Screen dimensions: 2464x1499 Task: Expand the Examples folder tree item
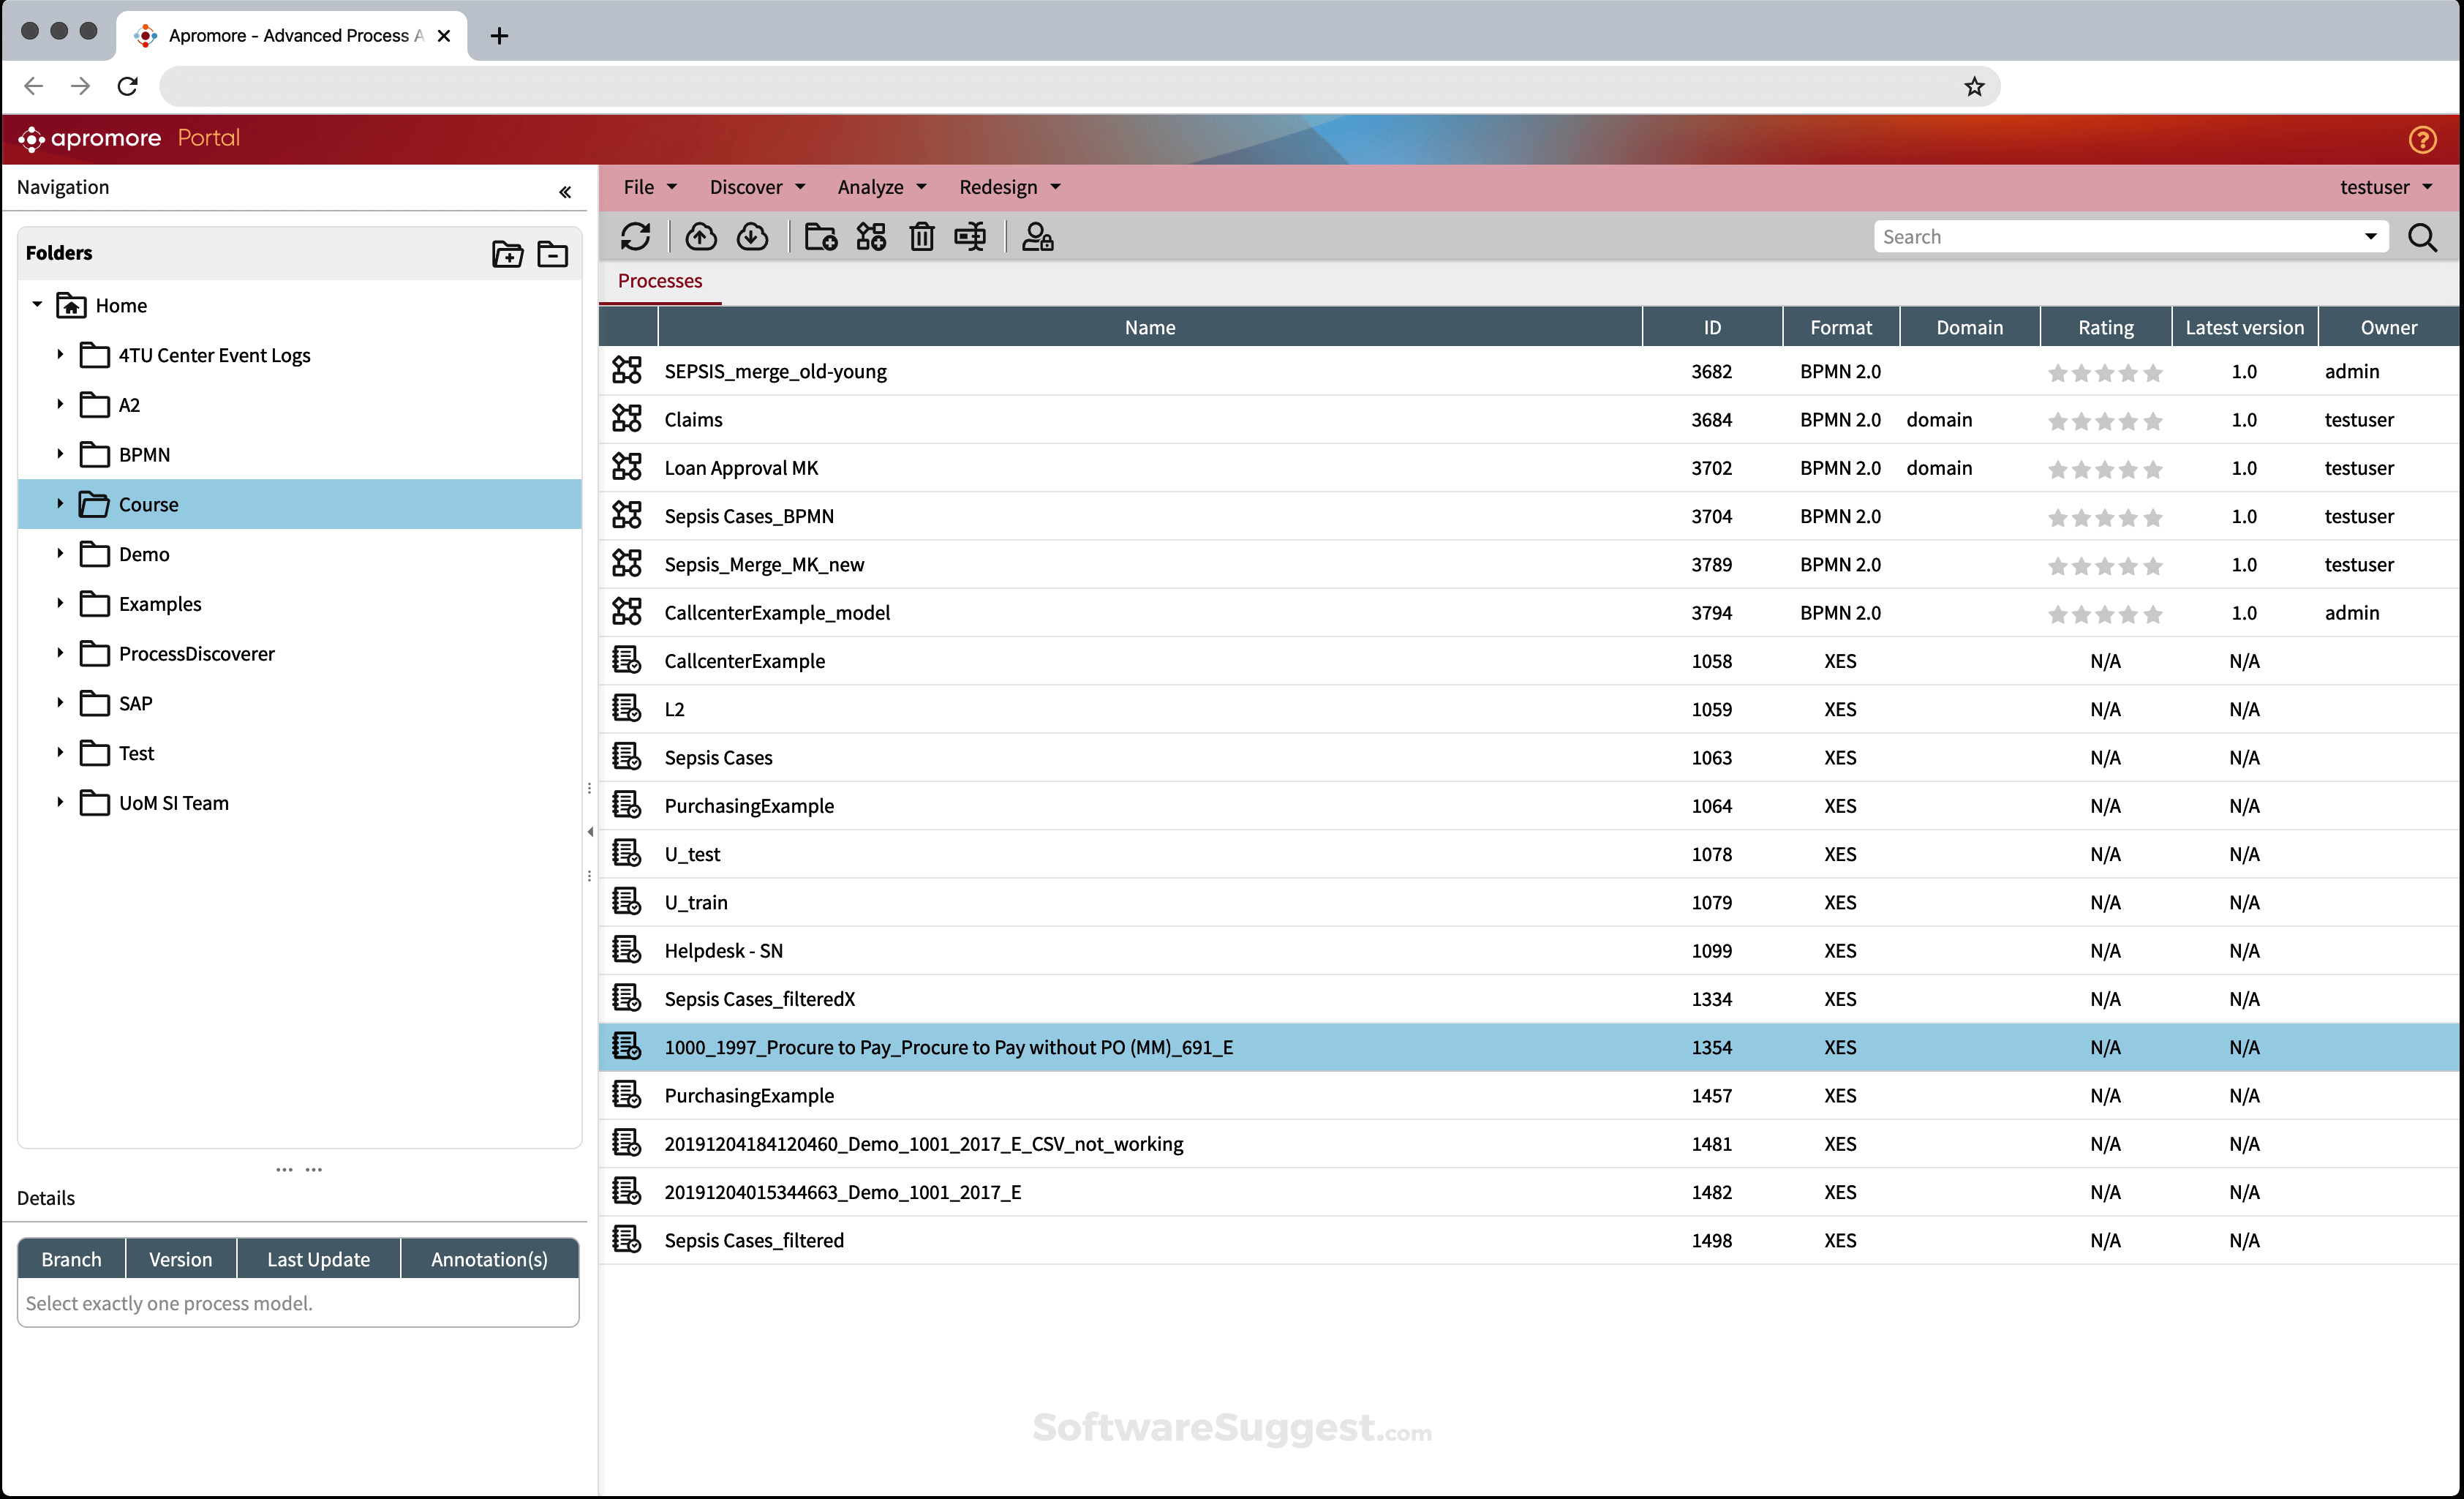coord(59,603)
